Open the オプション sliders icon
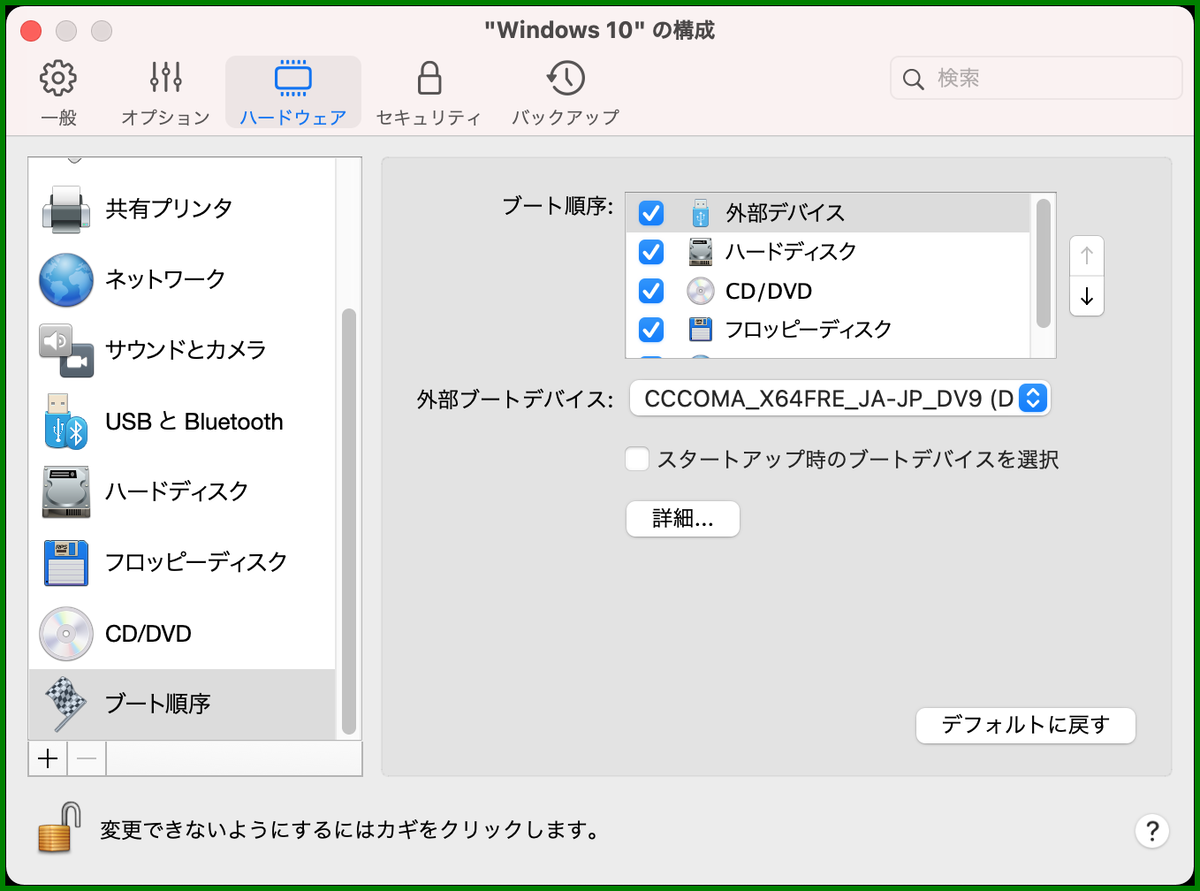Viewport: 1200px width, 891px height. 166,78
